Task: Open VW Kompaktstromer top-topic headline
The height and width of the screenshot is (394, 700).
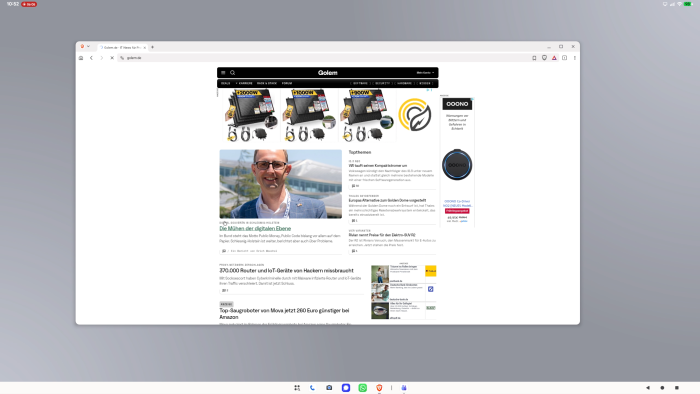Action: point(378,166)
